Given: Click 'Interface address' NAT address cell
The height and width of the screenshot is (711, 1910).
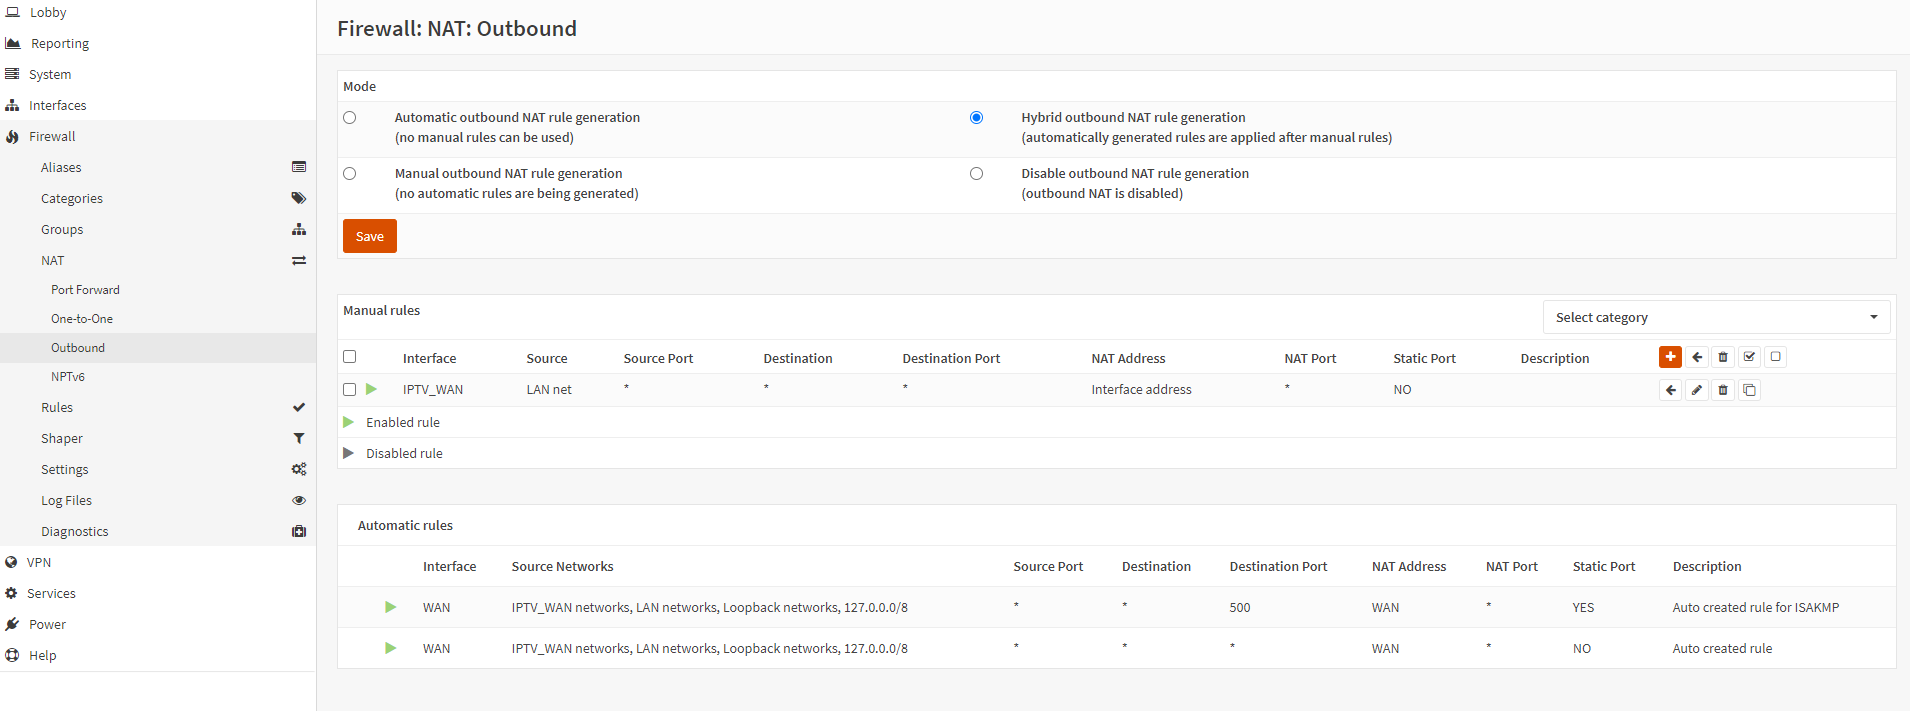Looking at the screenshot, I should click(x=1141, y=389).
